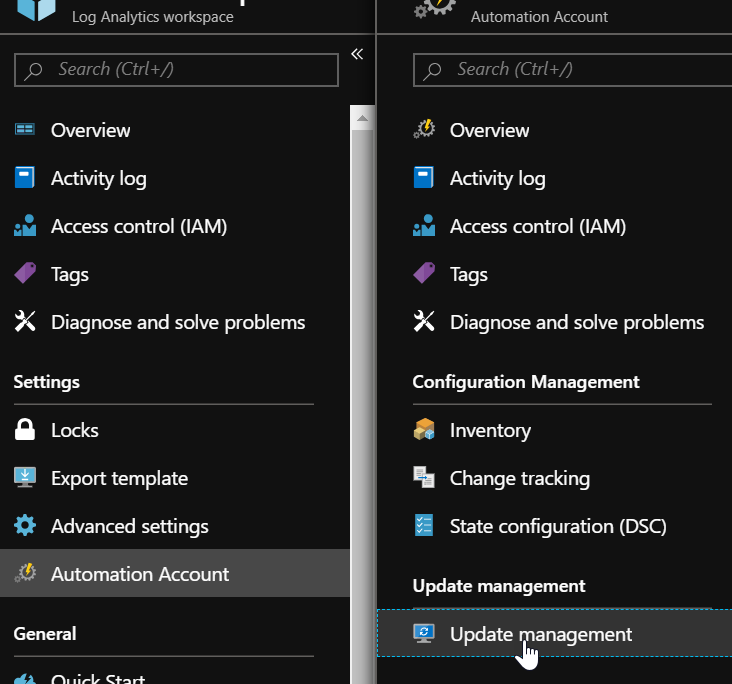This screenshot has width=732, height=684.
Task: Click the left menu vertical scrollbar track
Action: click(x=362, y=406)
